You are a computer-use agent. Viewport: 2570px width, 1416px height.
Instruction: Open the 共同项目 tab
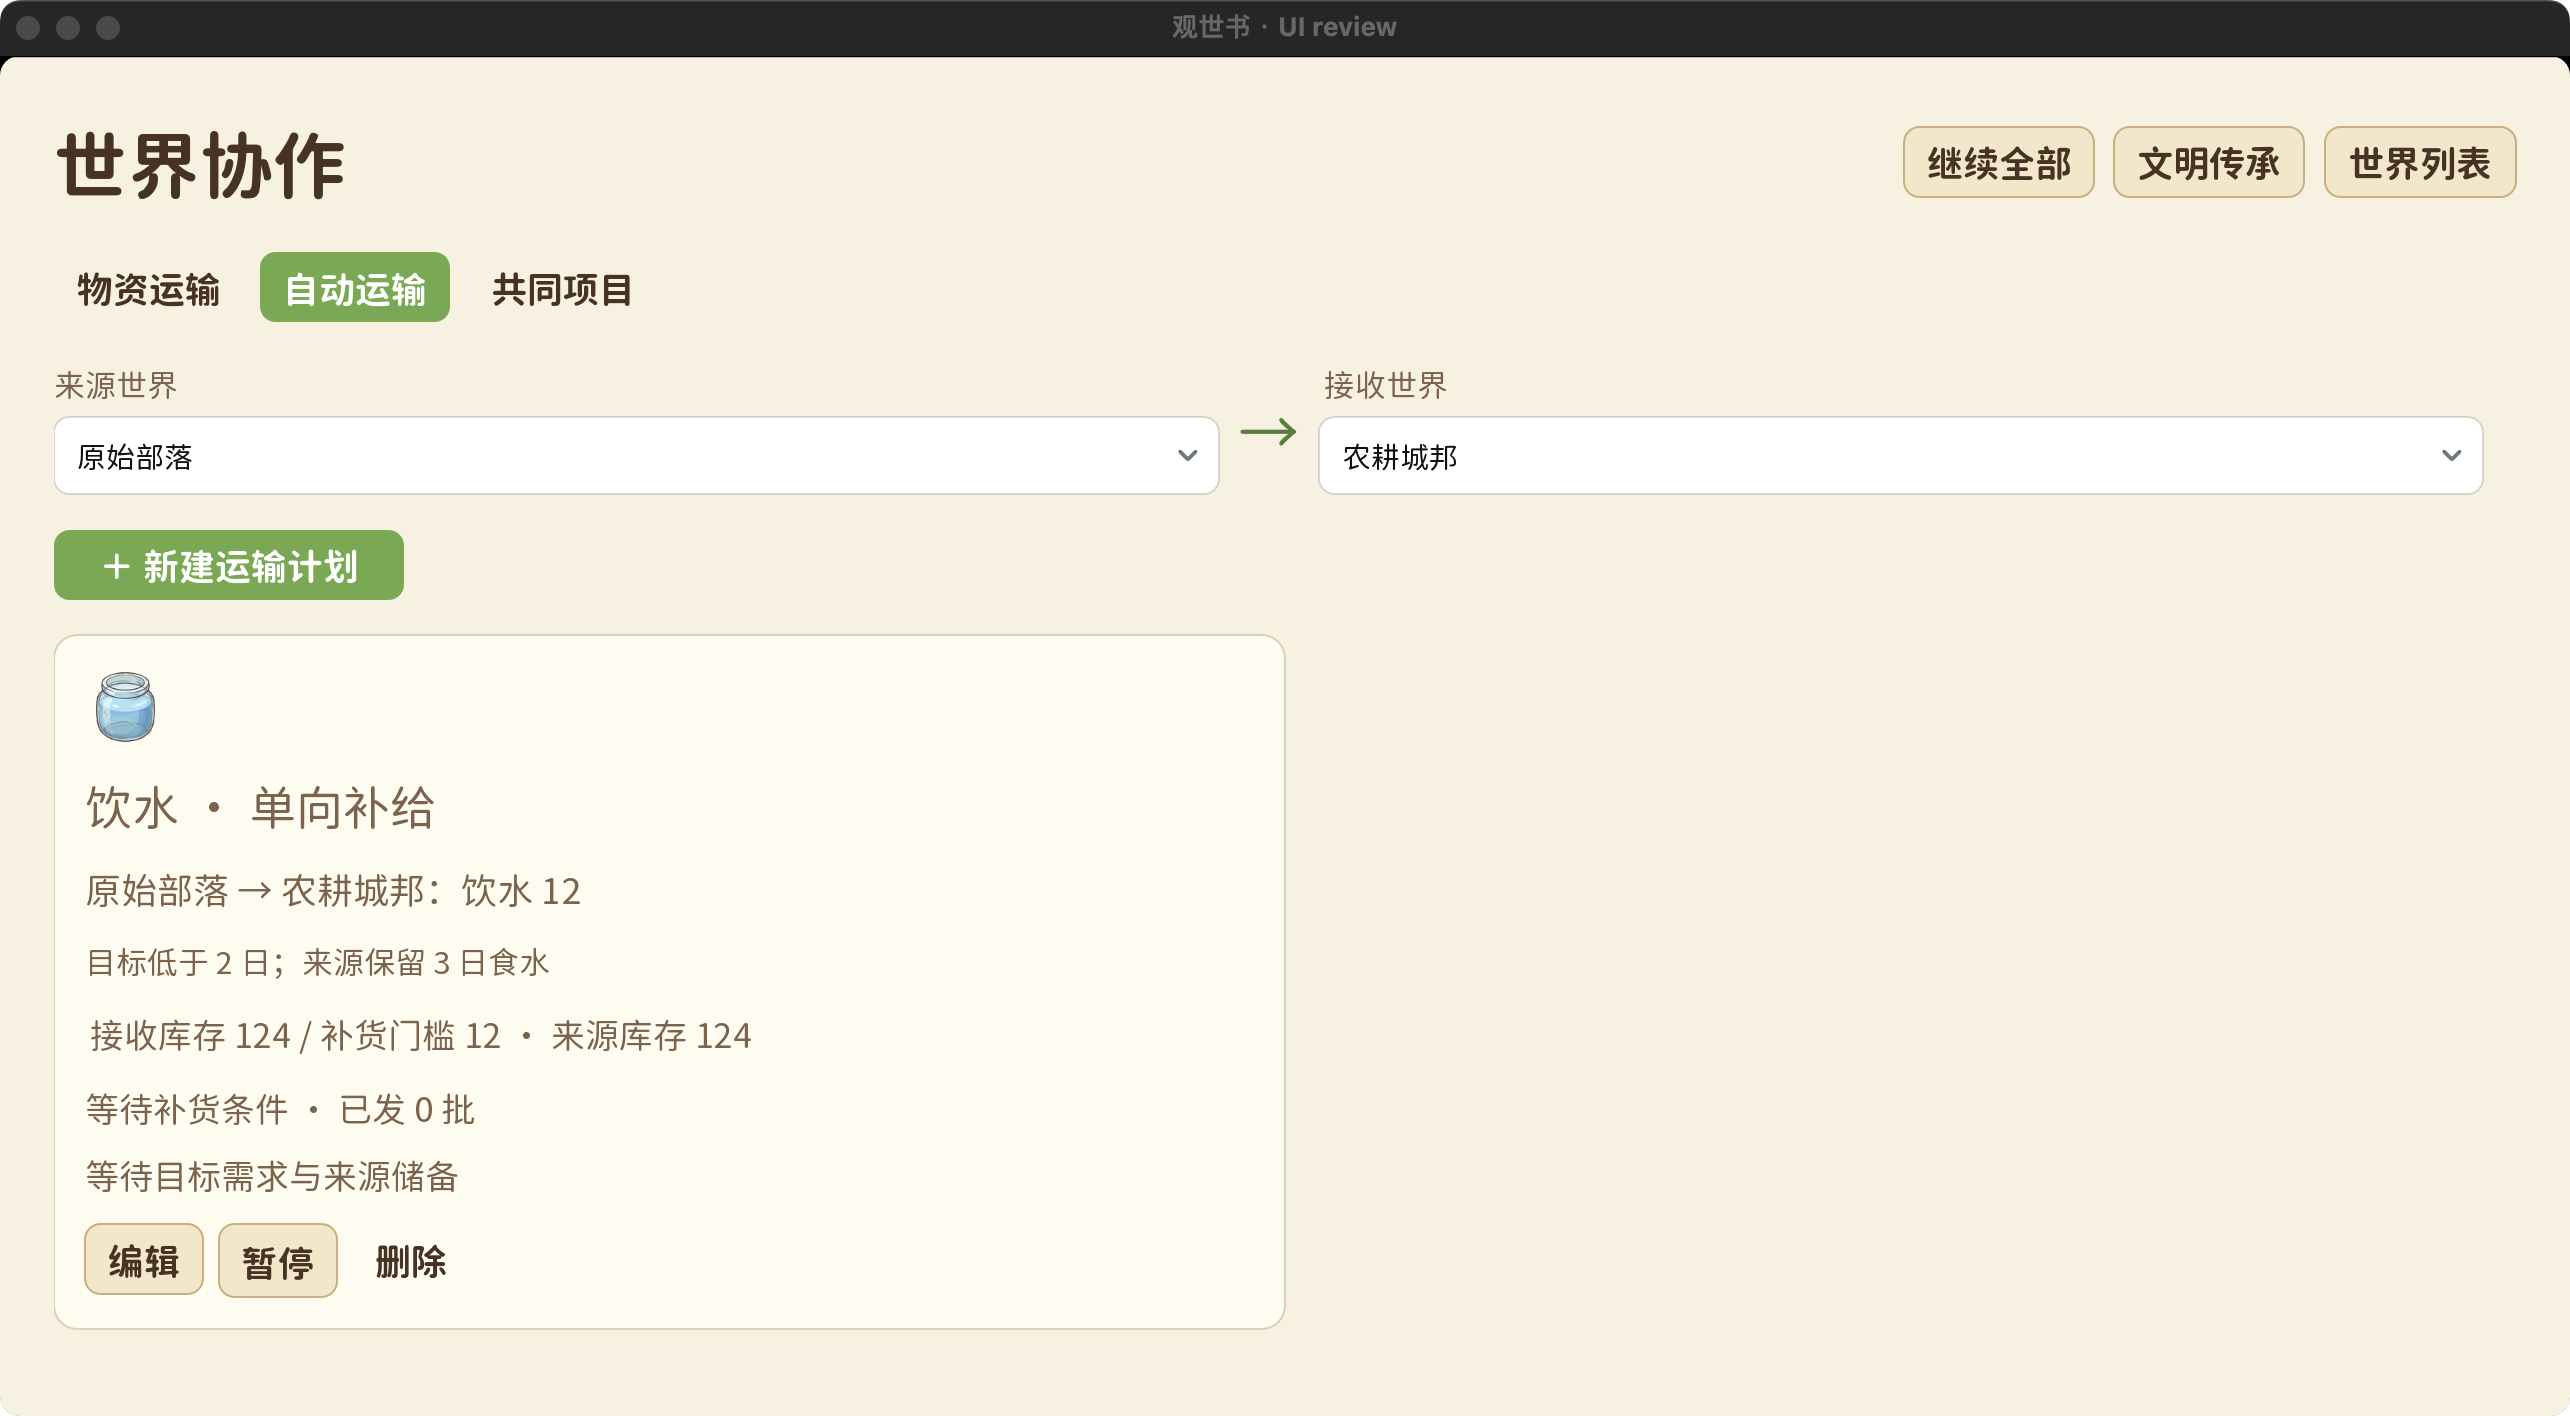(562, 289)
